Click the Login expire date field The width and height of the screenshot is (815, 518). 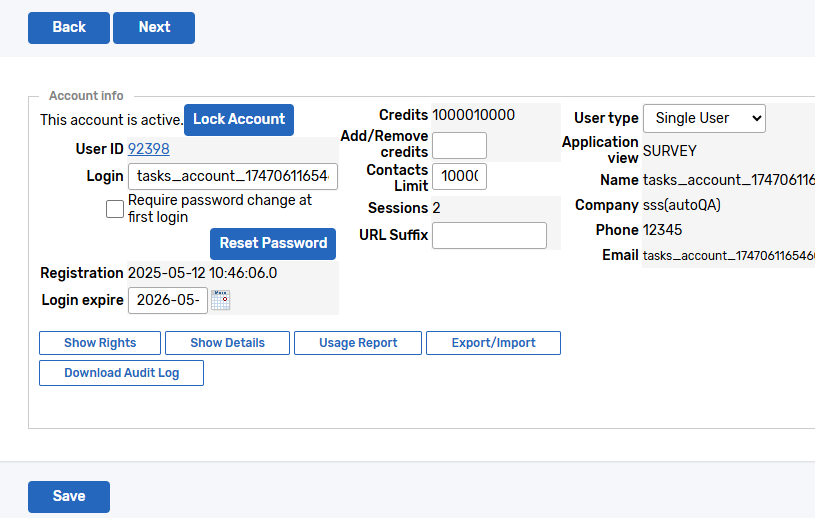point(167,300)
